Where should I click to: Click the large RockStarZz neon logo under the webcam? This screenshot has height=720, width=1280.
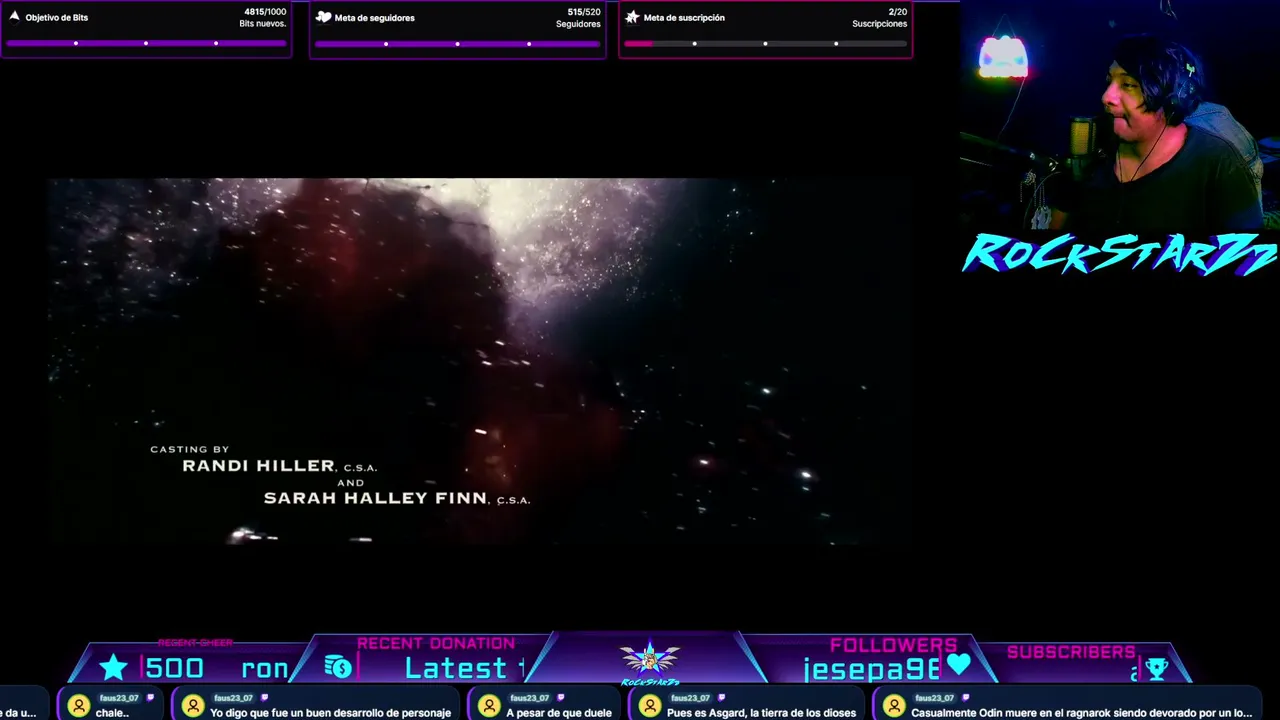1120,253
